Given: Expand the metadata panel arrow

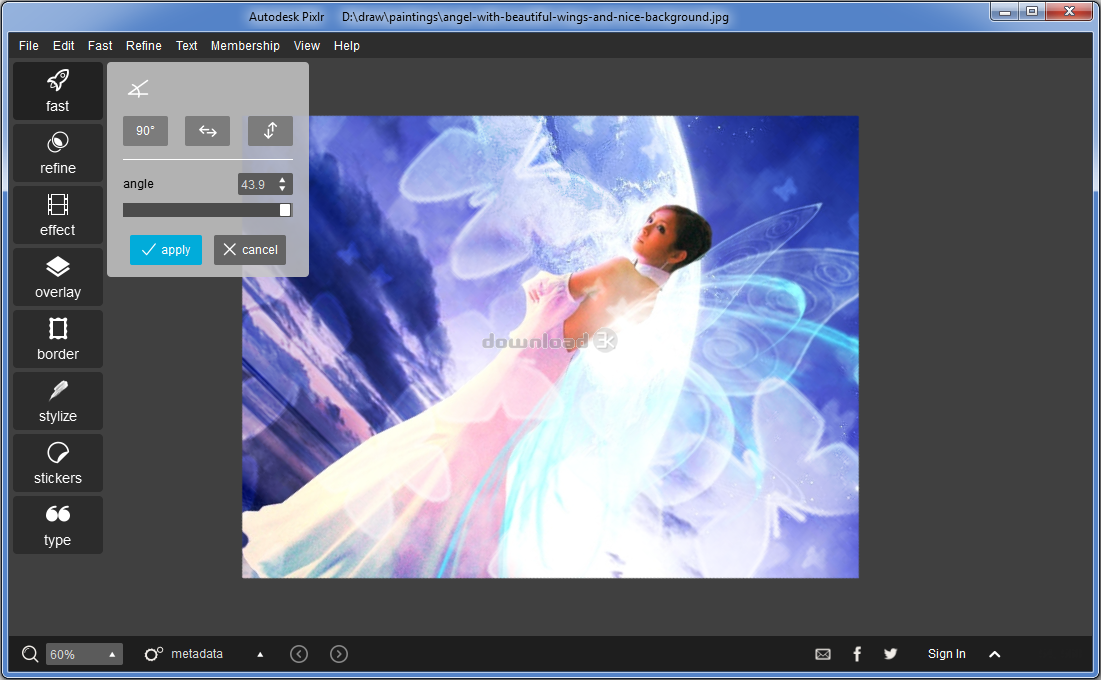Looking at the screenshot, I should point(260,654).
